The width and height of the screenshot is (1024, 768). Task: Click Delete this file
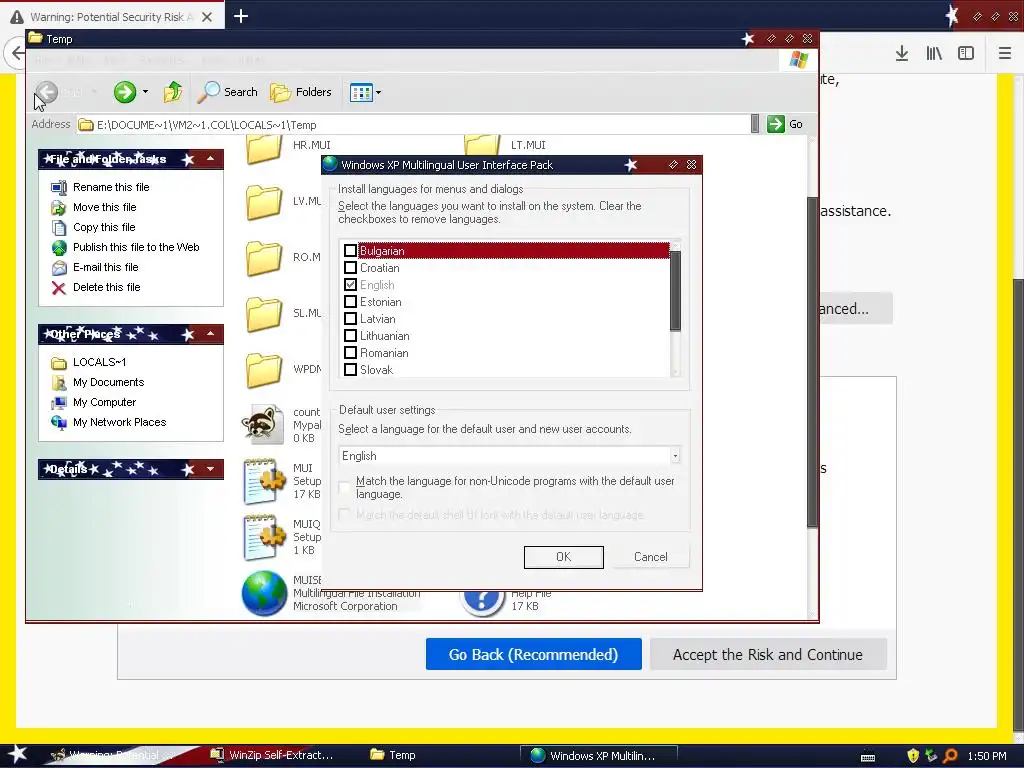(x=106, y=287)
